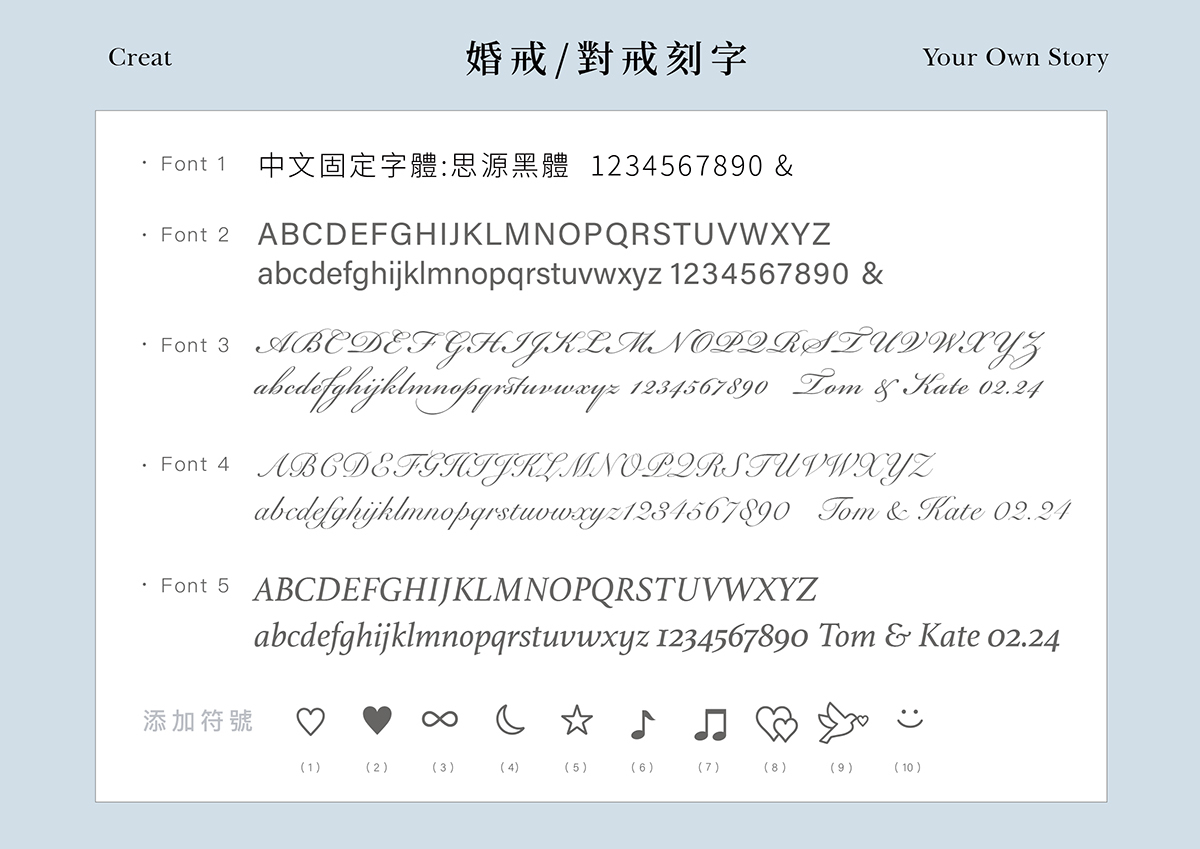Screen dimensions: 1200x849
Task: Click Font 2 uppercase alphabet sample
Action: (x=545, y=235)
